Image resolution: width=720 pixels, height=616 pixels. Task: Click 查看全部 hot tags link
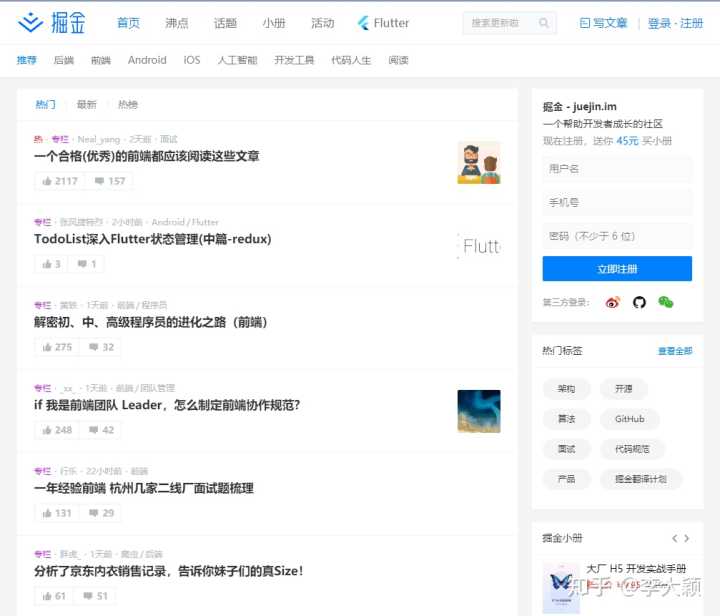(675, 351)
